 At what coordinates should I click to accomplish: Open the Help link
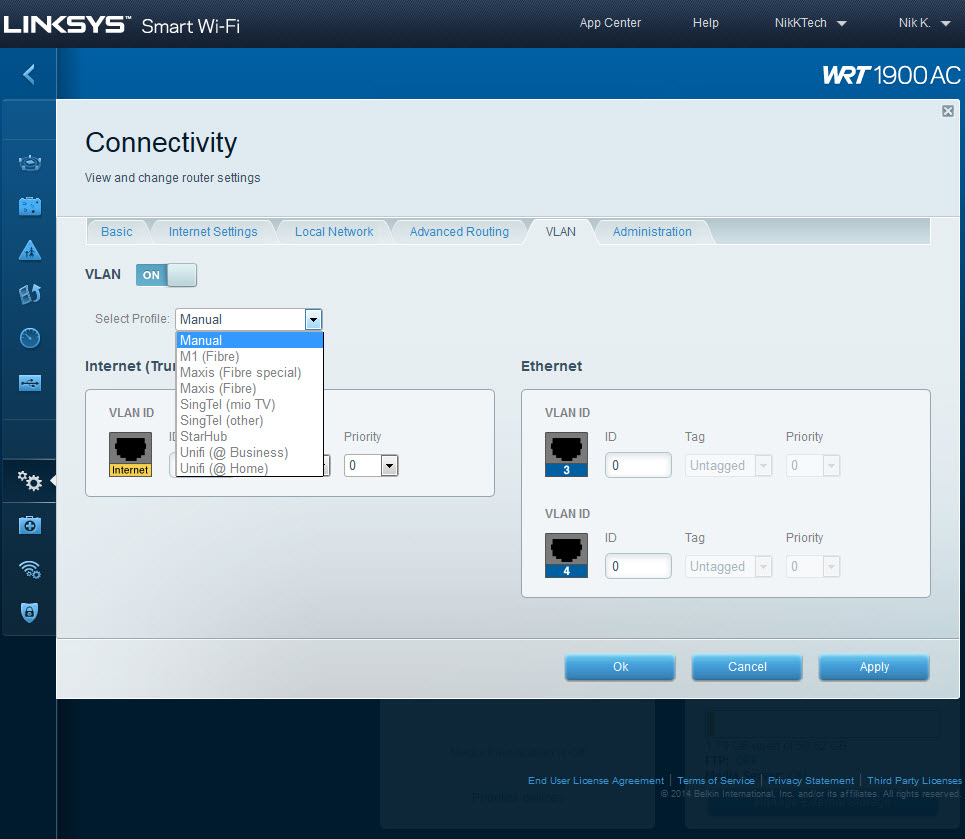[x=705, y=23]
